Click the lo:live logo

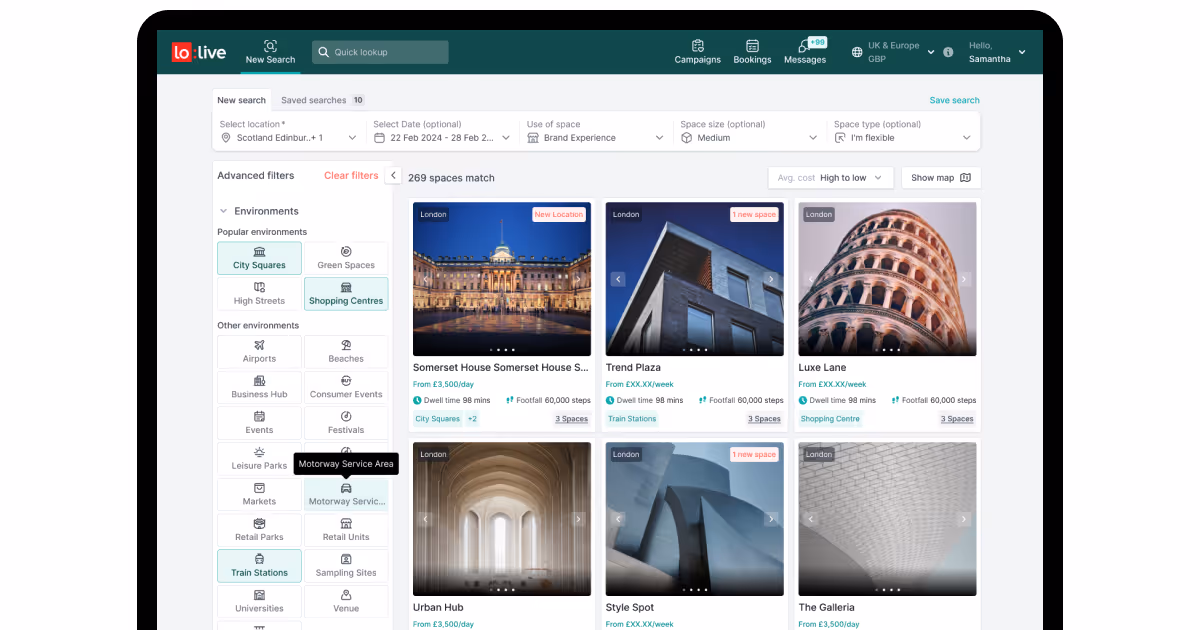click(198, 52)
